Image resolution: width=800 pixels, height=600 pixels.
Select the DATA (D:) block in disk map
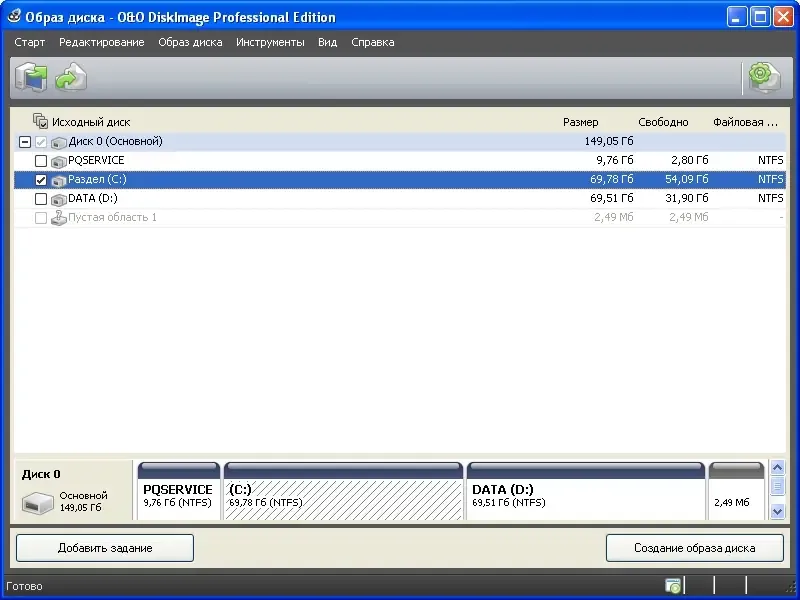586,491
